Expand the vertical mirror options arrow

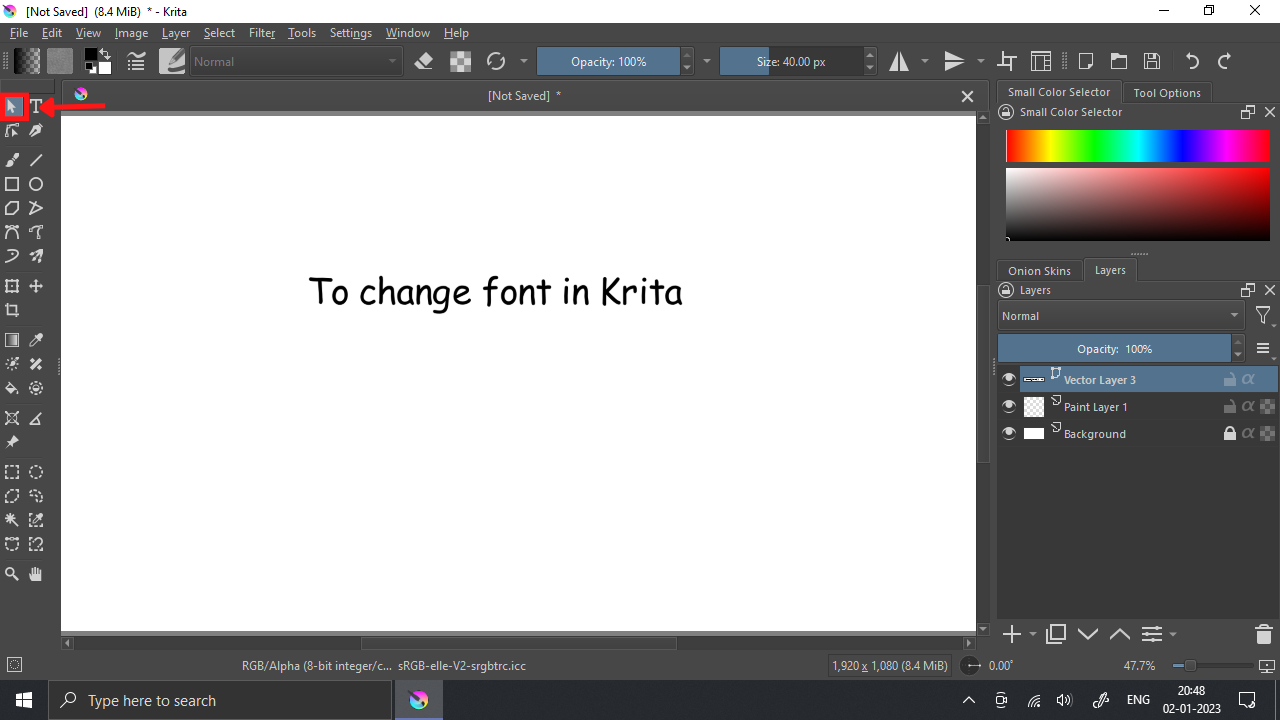(x=980, y=61)
